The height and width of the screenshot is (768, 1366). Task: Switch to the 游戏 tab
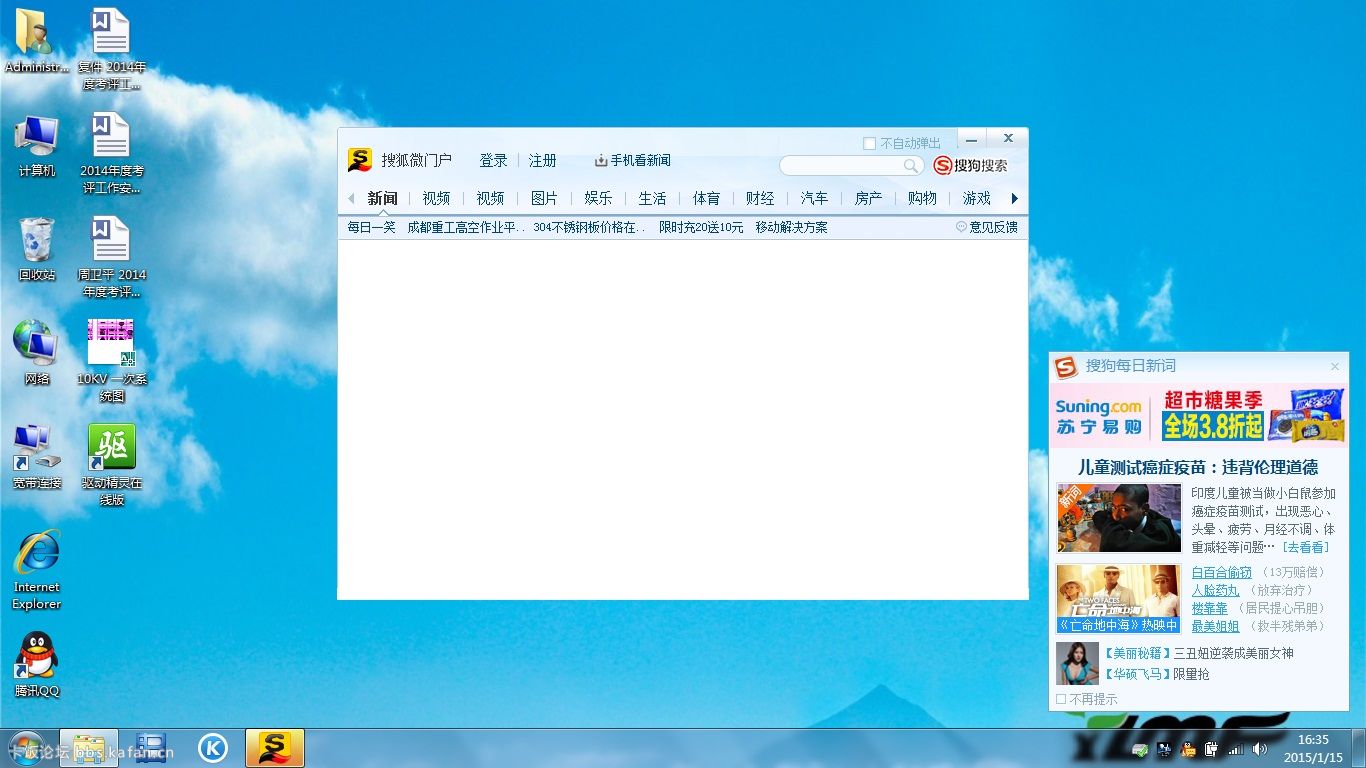976,198
